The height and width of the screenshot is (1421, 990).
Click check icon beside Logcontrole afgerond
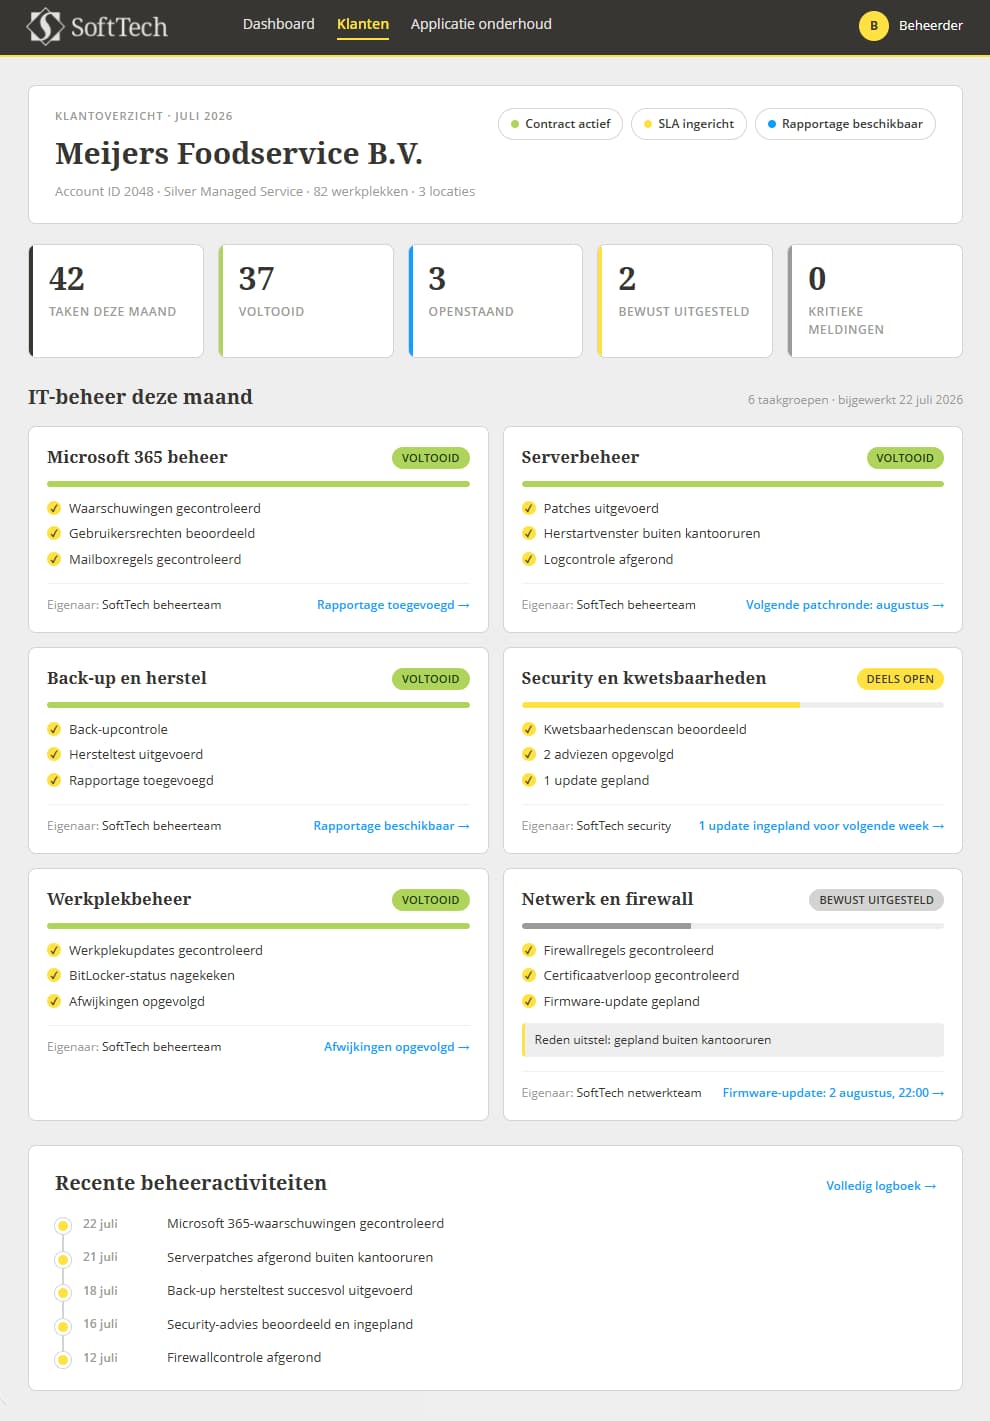pos(529,559)
